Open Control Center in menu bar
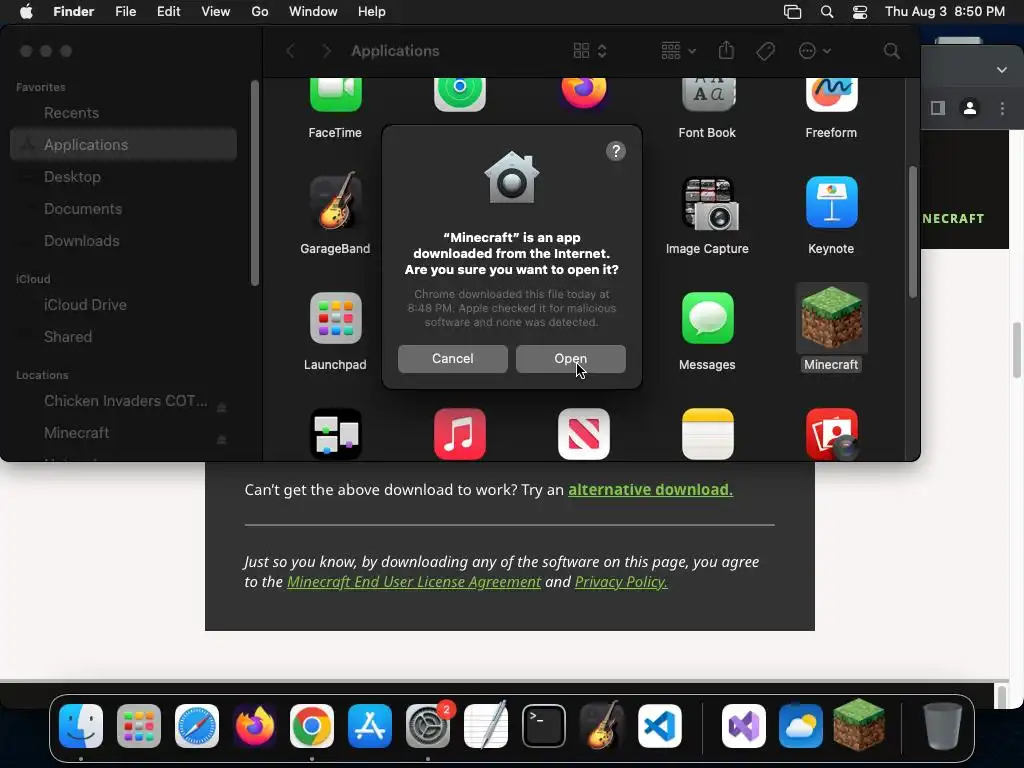Viewport: 1024px width, 768px height. click(860, 12)
